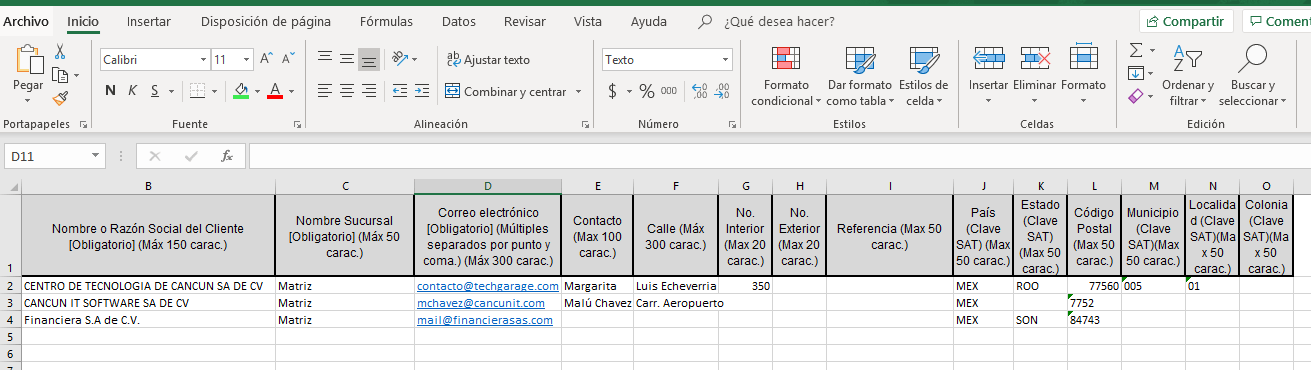Click the Autosuma sigma icon
The image size is (1311, 370).
click(x=1136, y=50)
